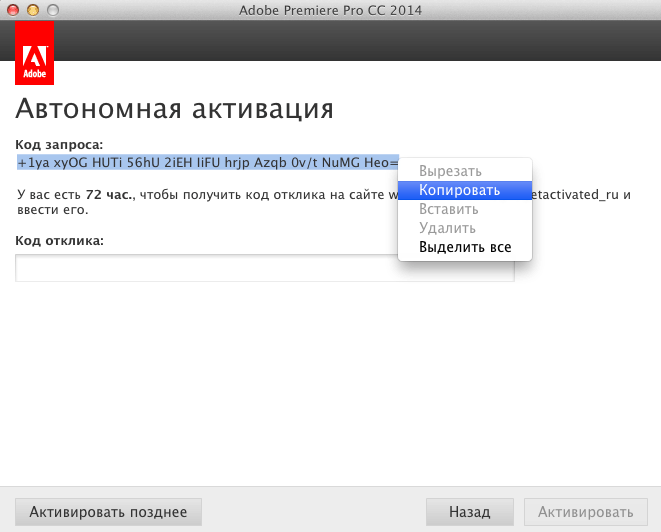Click the Adobe Premiere Pro CC 2014 title

click(x=330, y=10)
